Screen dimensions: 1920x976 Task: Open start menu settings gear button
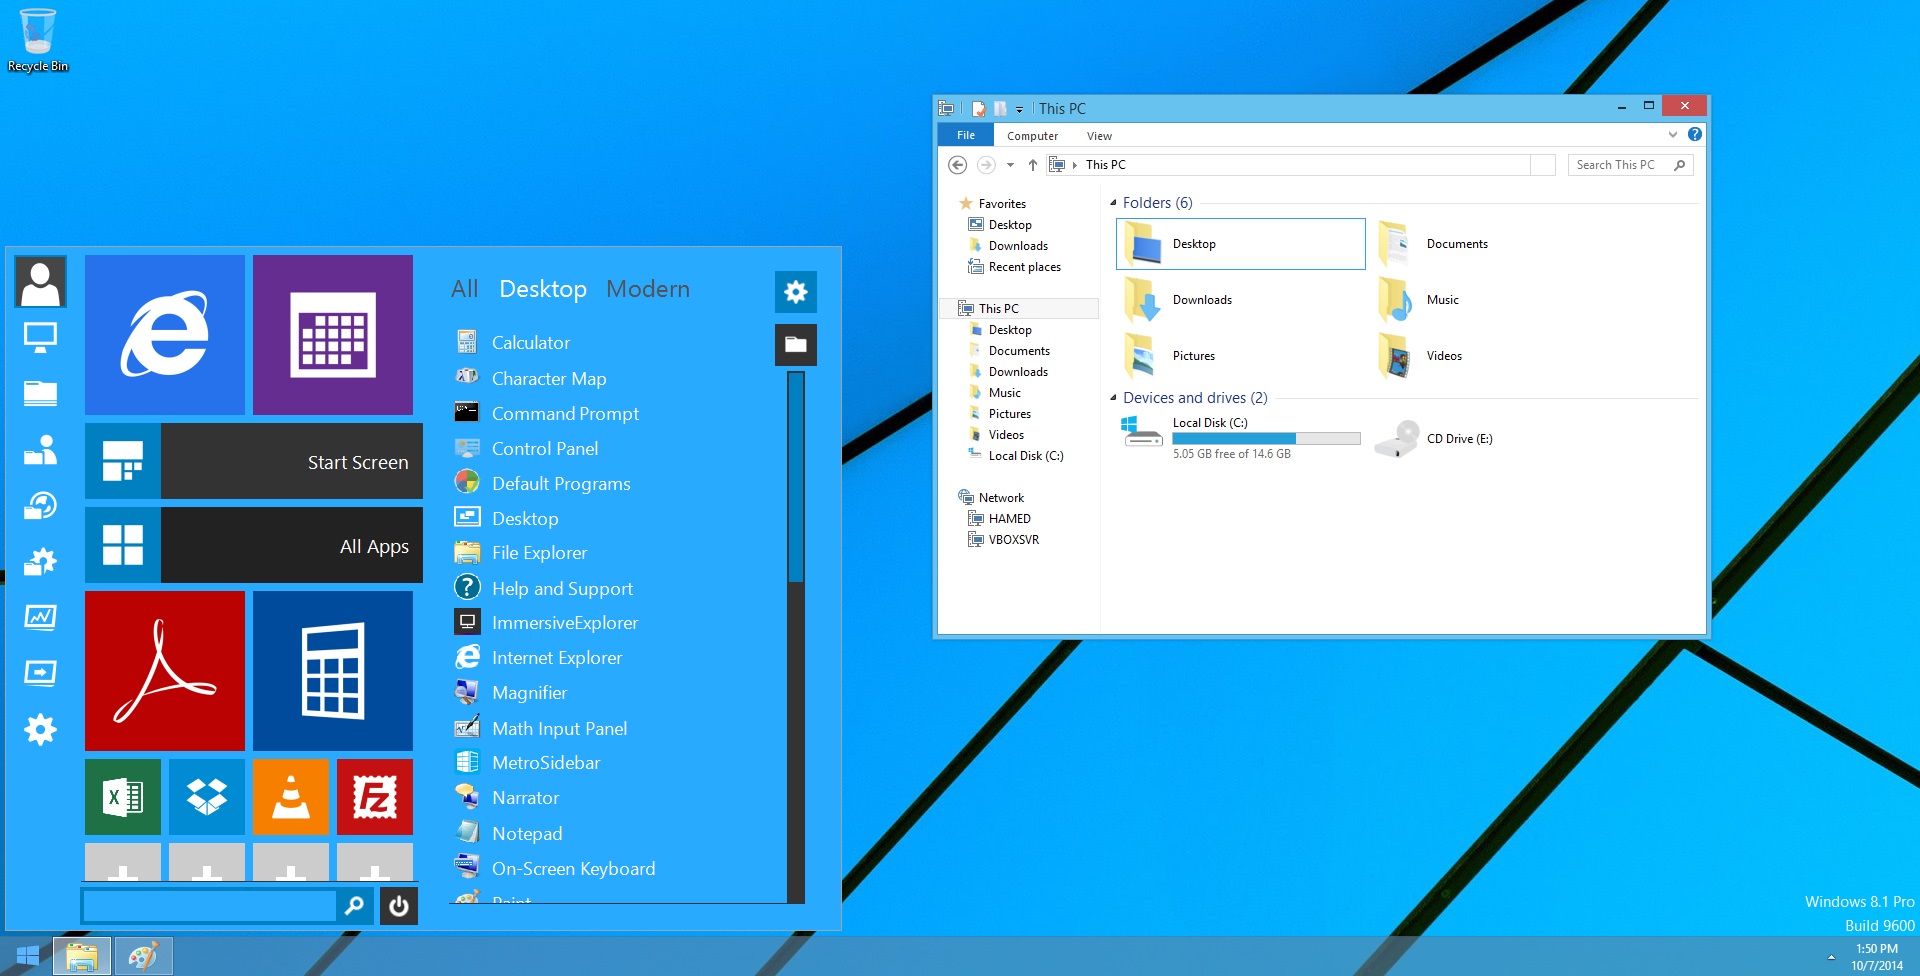coord(796,292)
